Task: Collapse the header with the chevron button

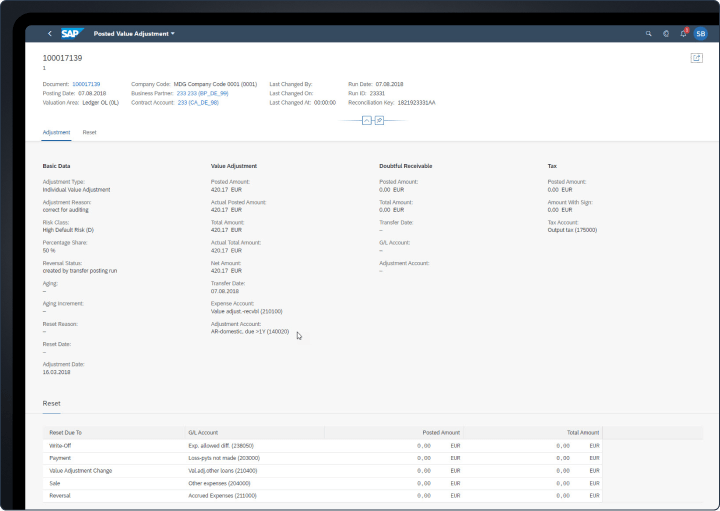Action: (x=366, y=120)
